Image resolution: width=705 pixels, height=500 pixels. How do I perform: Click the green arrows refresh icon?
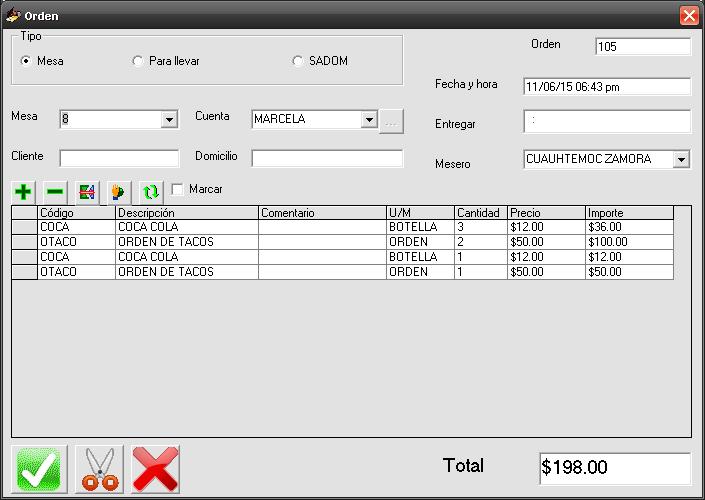pos(150,191)
